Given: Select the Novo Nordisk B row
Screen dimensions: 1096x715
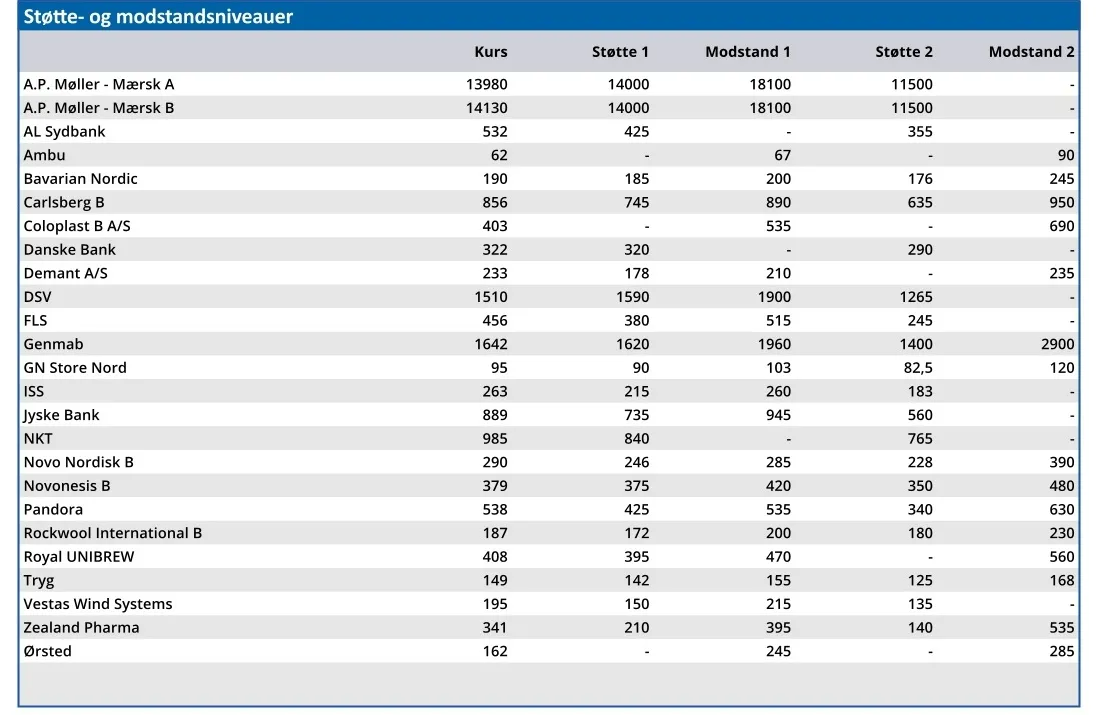Looking at the screenshot, I should click(549, 462).
